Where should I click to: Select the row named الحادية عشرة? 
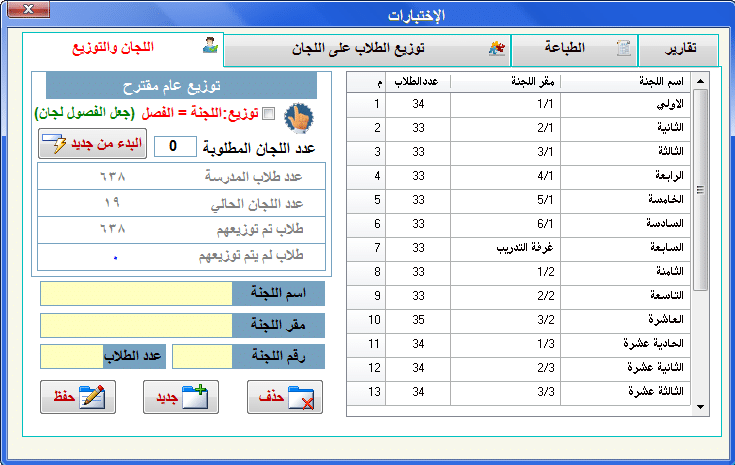point(518,344)
